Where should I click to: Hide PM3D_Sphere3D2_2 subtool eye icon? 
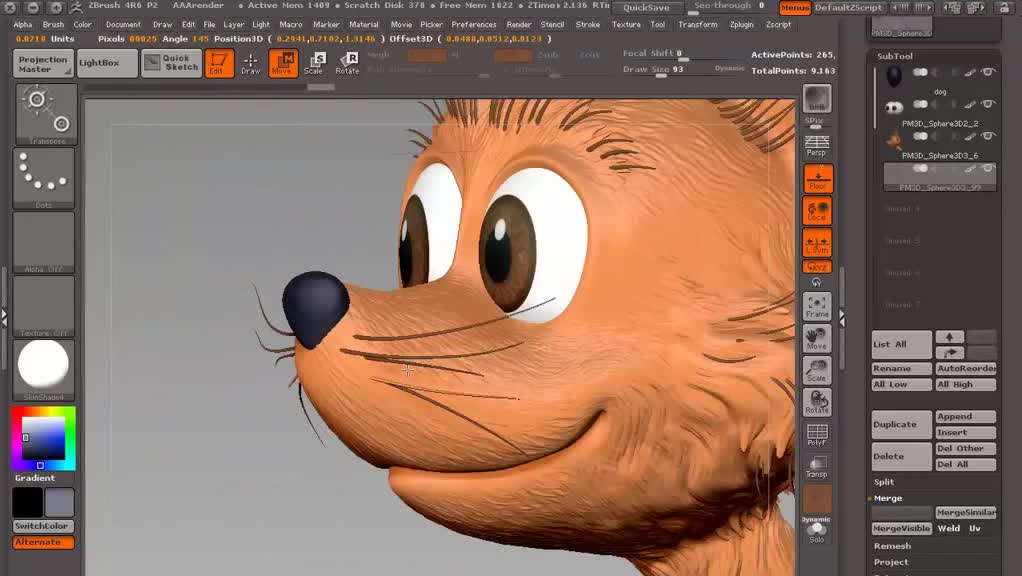pyautogui.click(x=988, y=104)
